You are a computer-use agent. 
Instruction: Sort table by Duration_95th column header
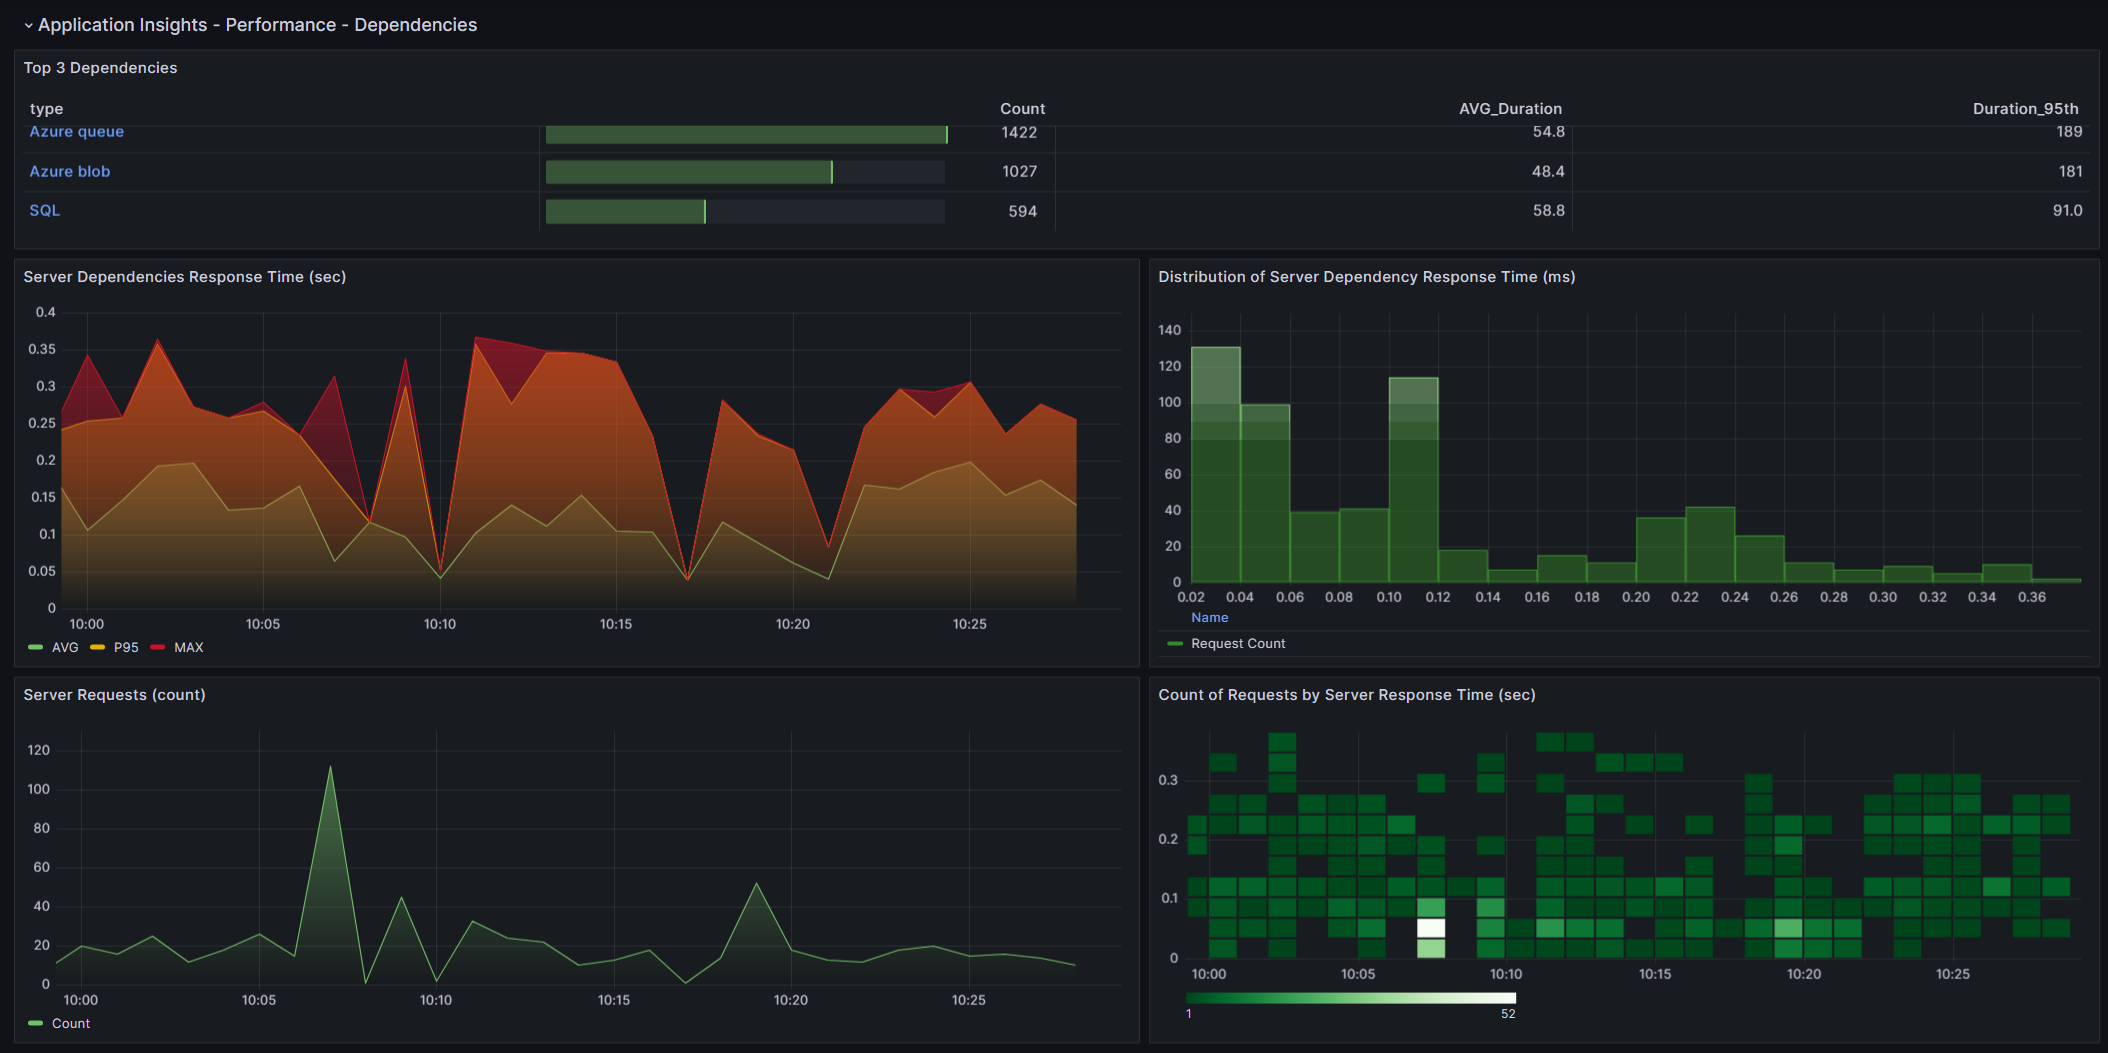coord(2025,109)
